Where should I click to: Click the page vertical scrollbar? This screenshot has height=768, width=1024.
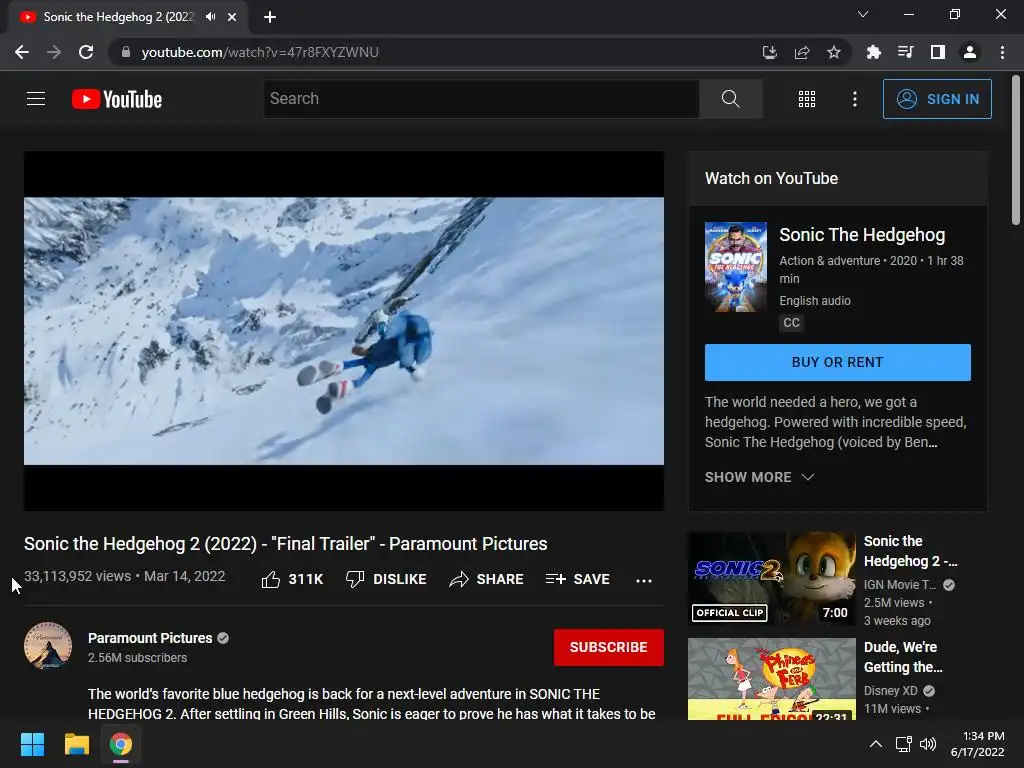[x=1016, y=150]
